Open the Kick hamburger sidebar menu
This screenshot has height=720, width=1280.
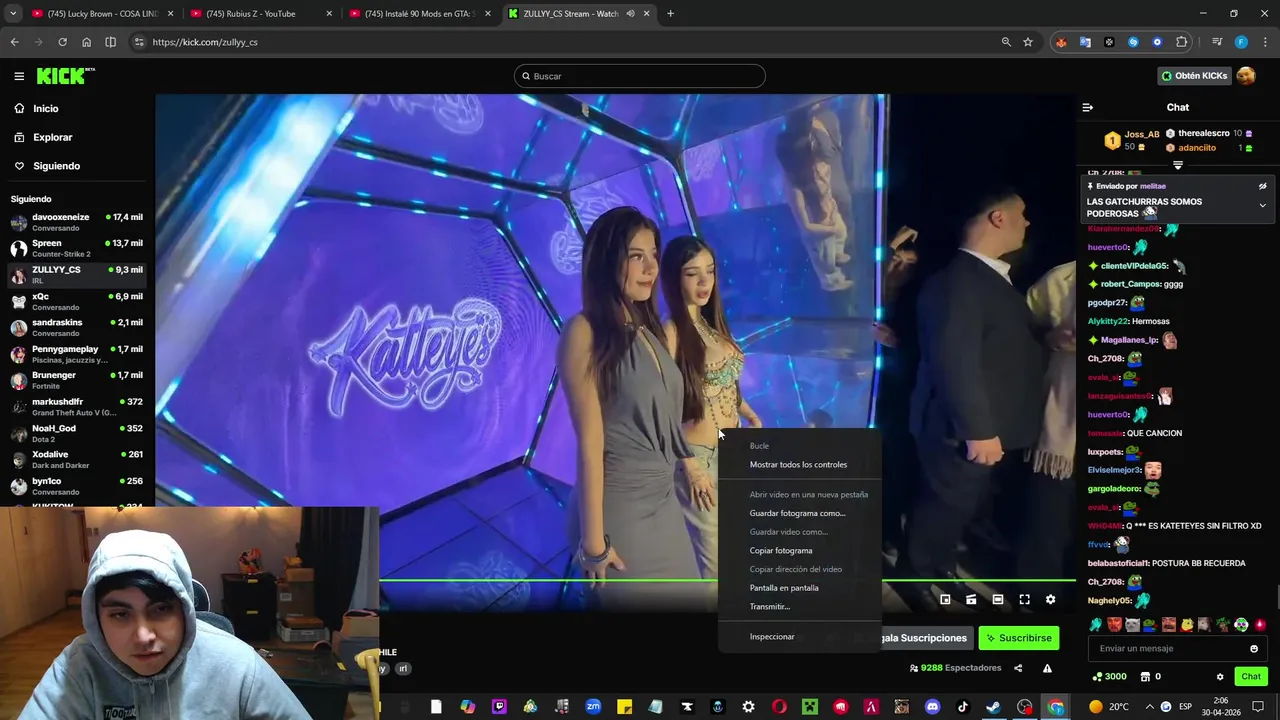(19, 76)
